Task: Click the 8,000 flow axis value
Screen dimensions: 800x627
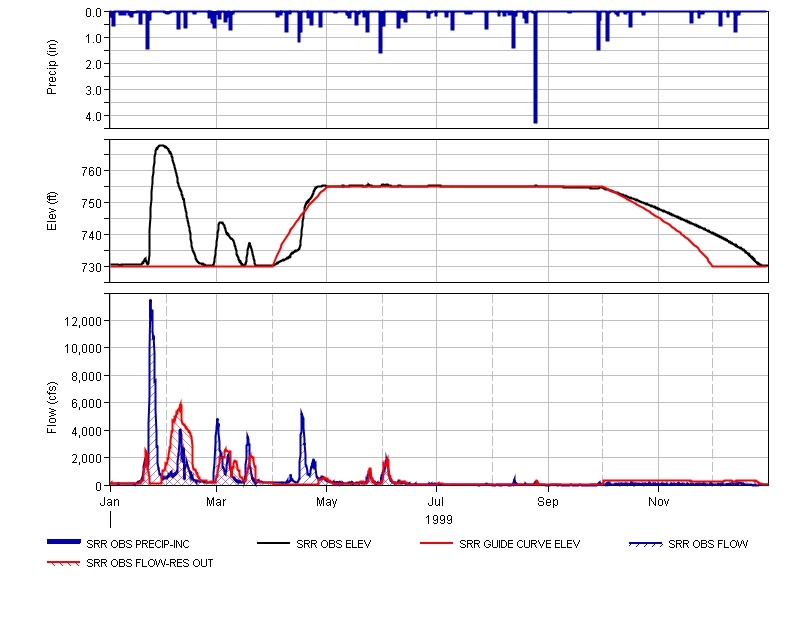Action: tap(86, 377)
